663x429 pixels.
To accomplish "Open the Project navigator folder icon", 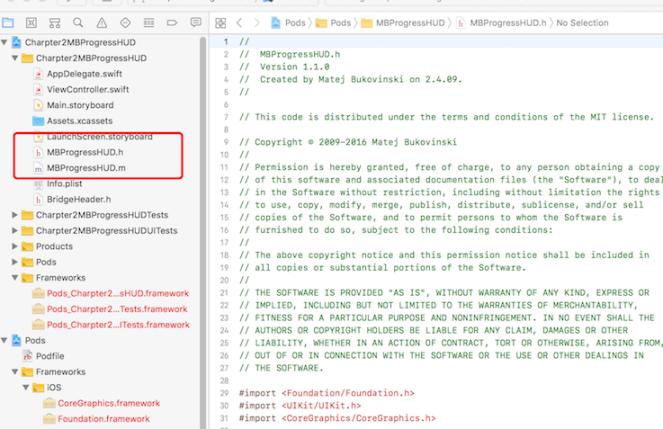I will click(x=10, y=21).
